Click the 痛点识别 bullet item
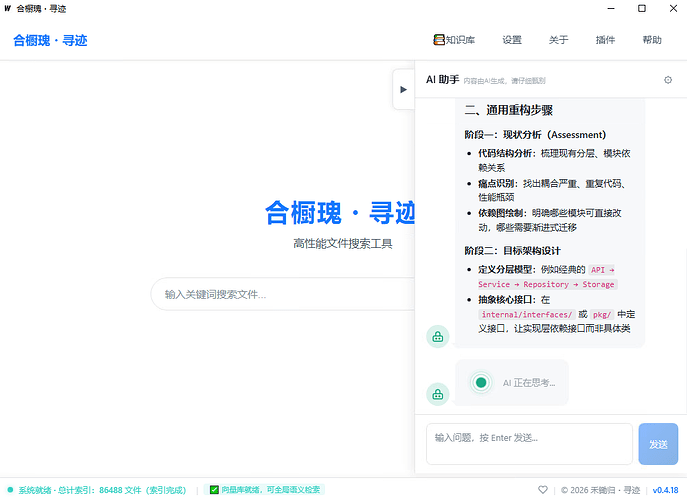687x500 pixels. click(x=552, y=190)
